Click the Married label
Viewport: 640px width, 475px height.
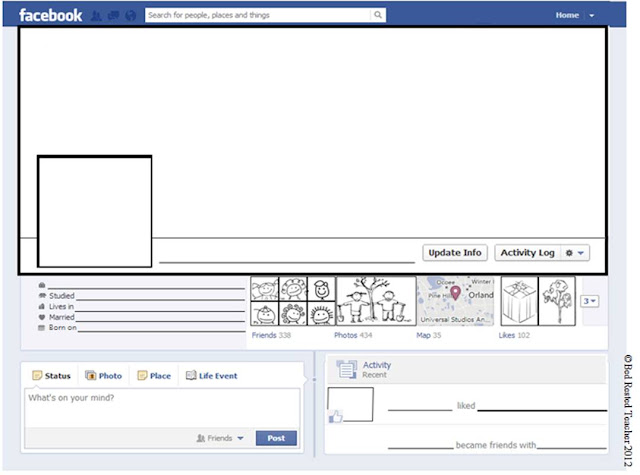tap(62, 317)
